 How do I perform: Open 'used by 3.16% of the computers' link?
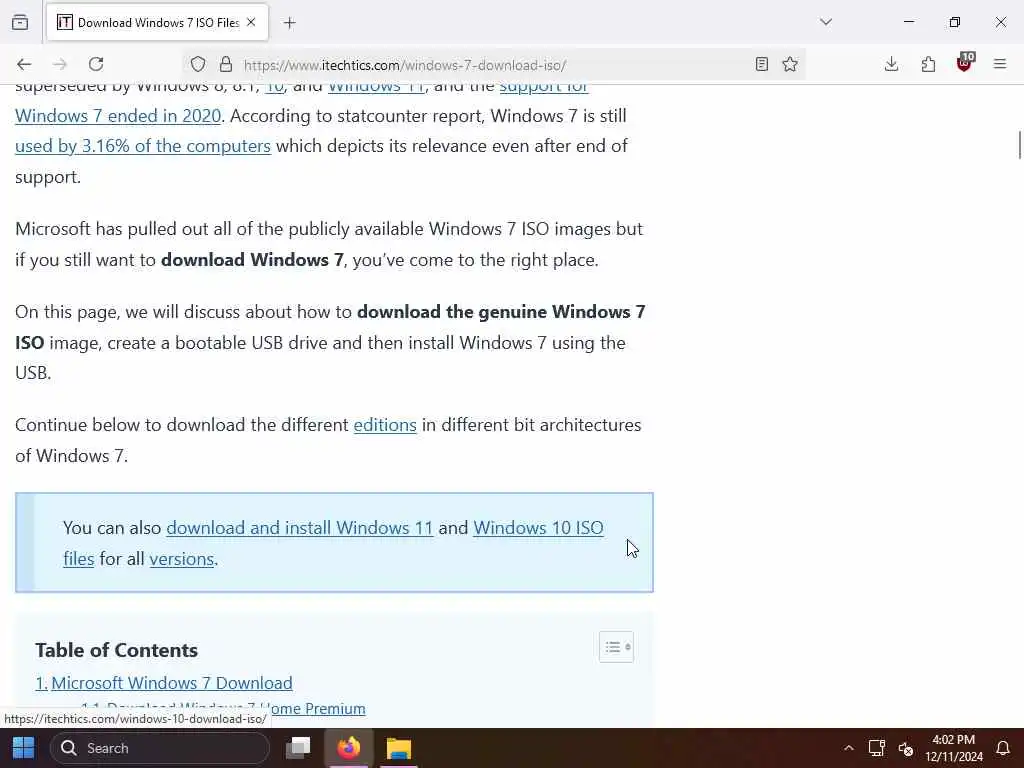[x=143, y=146]
